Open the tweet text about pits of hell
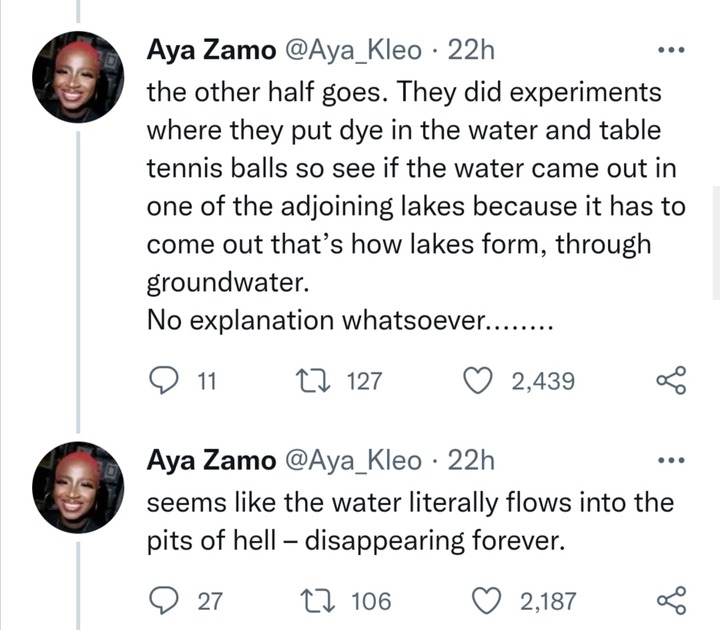720x630 pixels. click(x=410, y=521)
